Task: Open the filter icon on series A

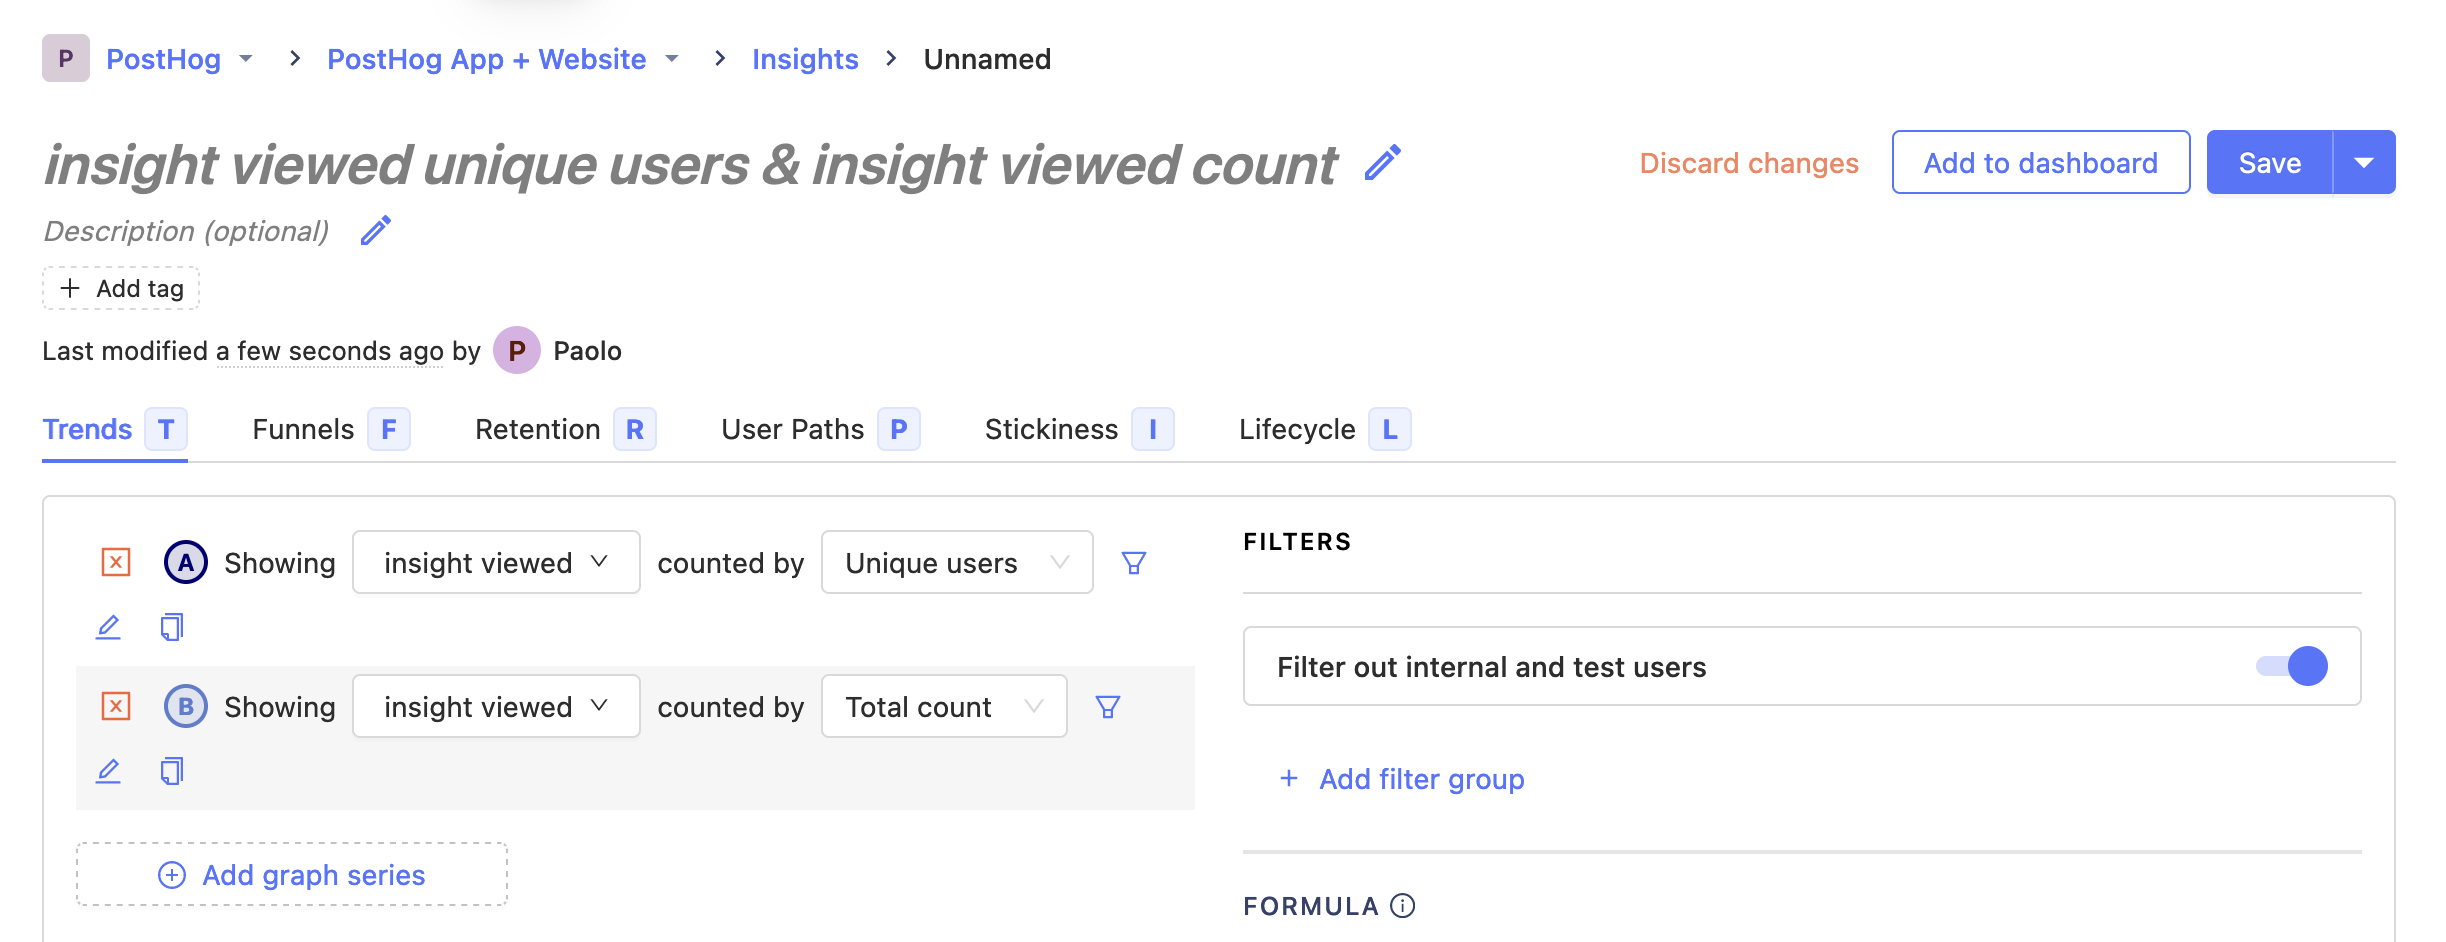Action: (x=1134, y=562)
